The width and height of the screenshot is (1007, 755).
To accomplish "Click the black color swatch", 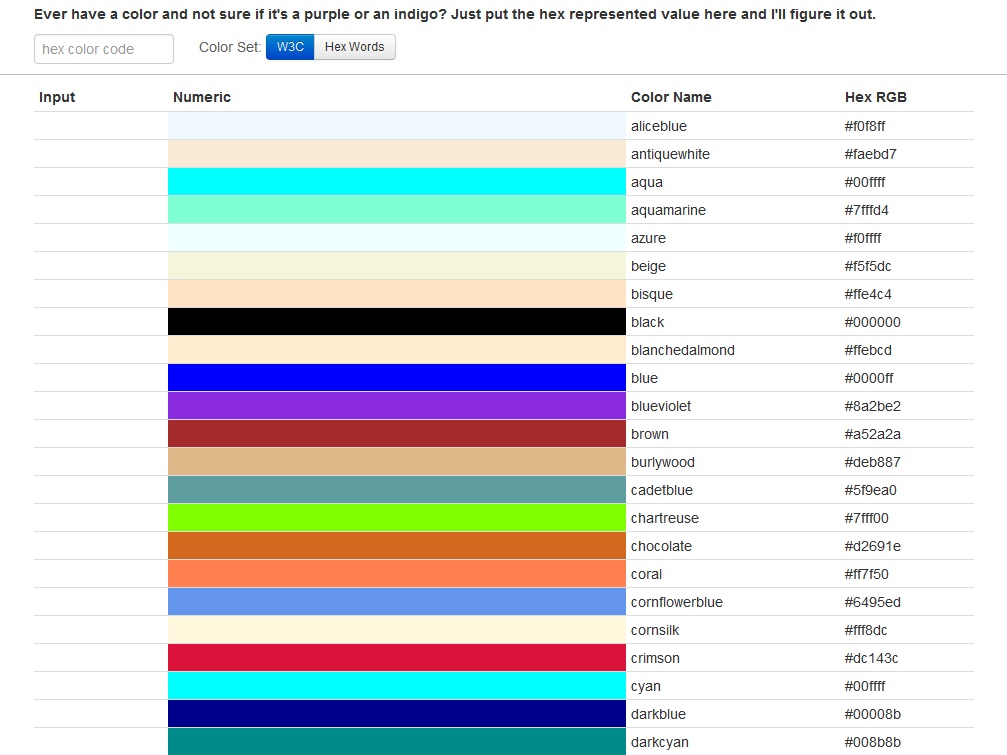I will pyautogui.click(x=396, y=321).
